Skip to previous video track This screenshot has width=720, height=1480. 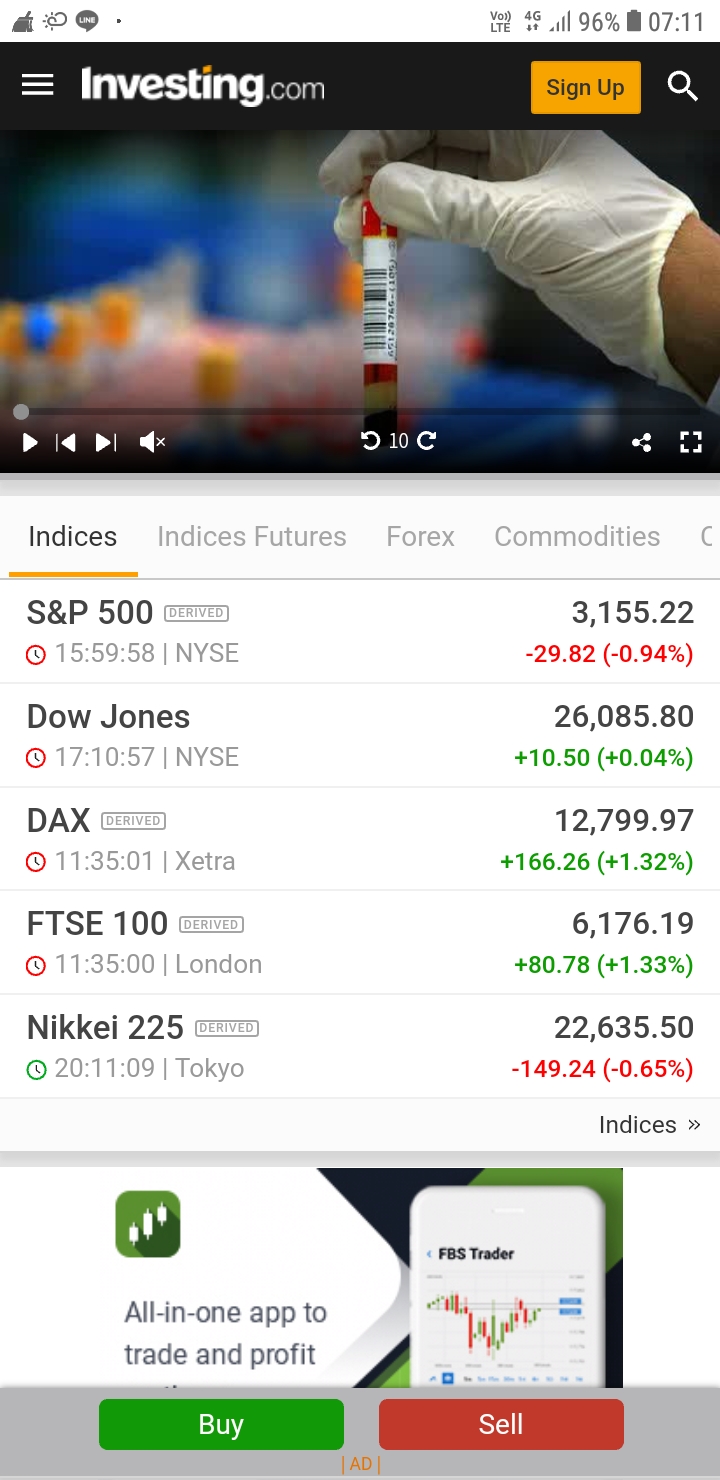click(66, 442)
